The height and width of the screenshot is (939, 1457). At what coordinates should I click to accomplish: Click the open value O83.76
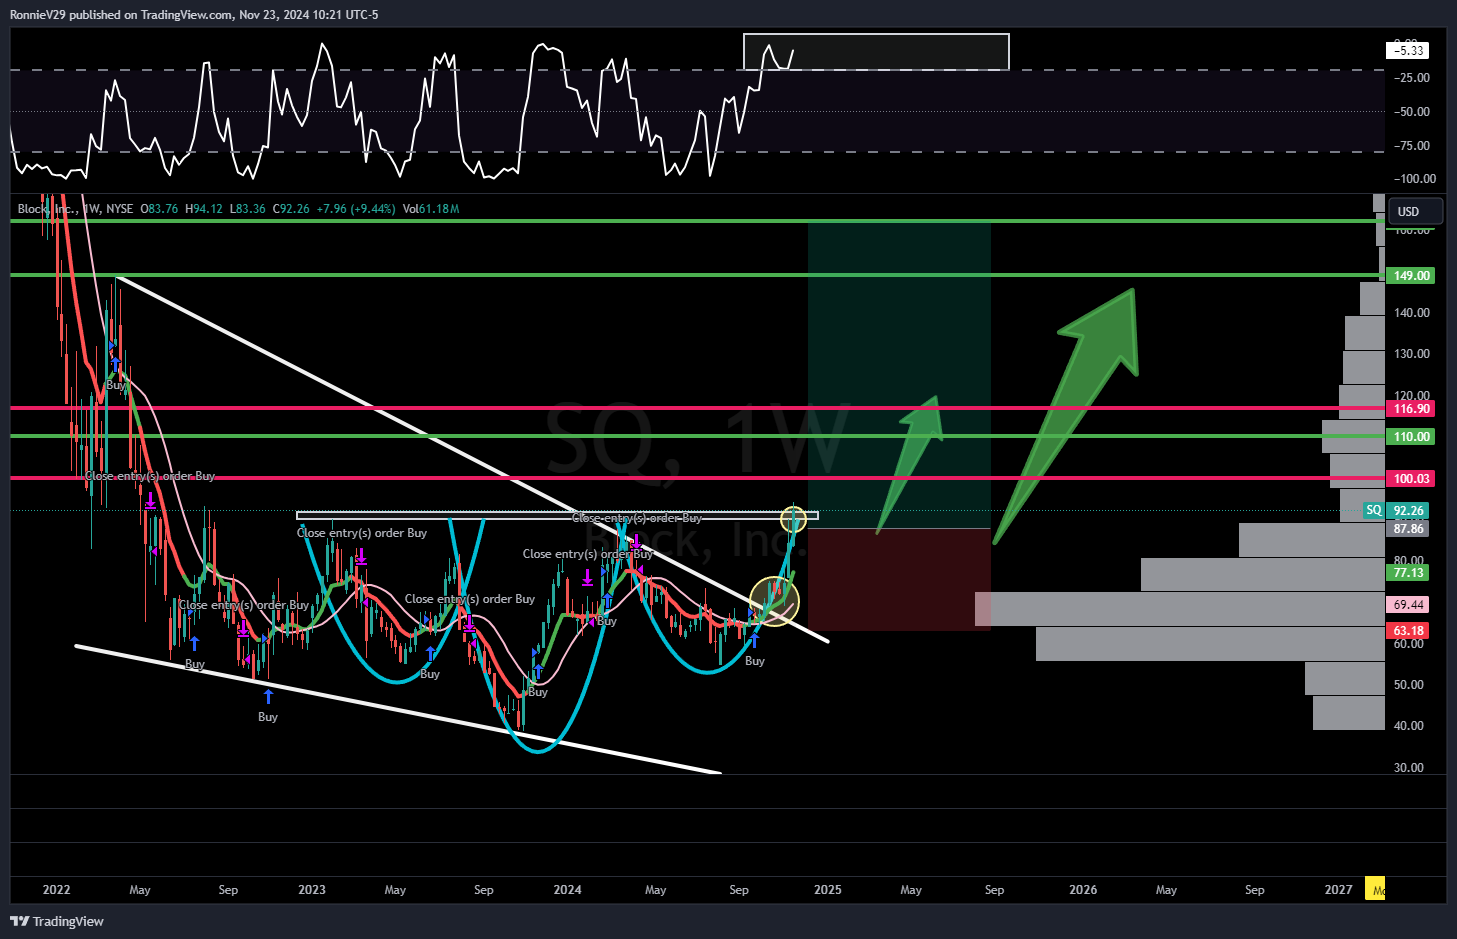point(159,209)
